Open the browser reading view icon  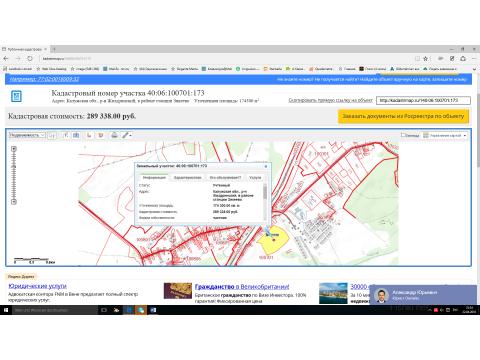(417, 58)
